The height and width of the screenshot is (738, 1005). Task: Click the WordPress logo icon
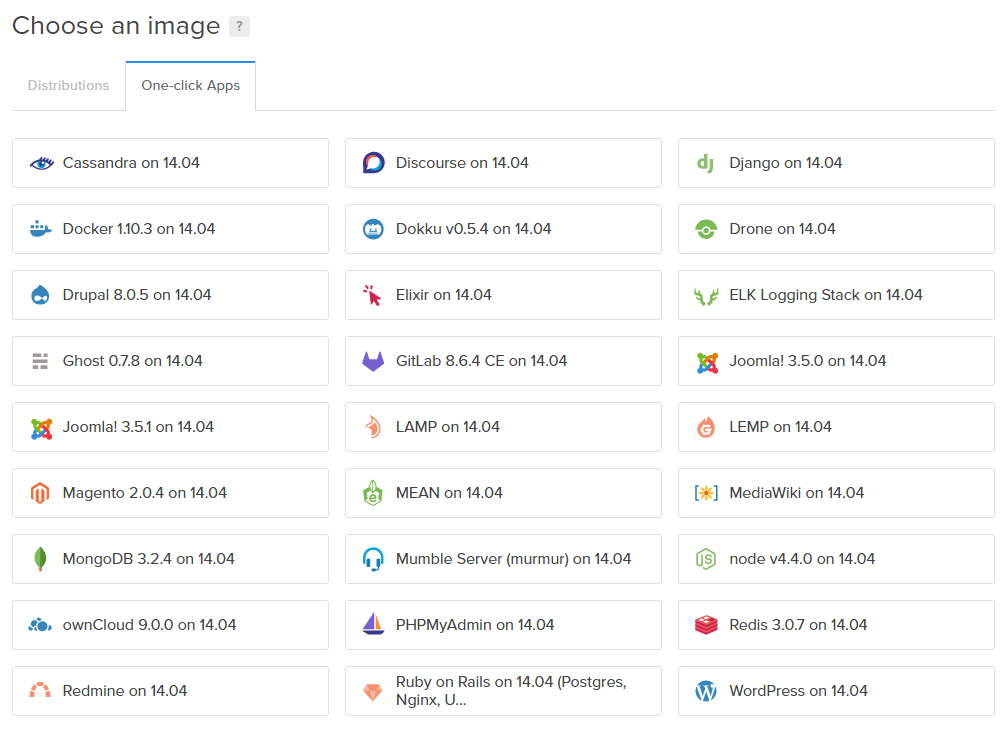[x=706, y=691]
